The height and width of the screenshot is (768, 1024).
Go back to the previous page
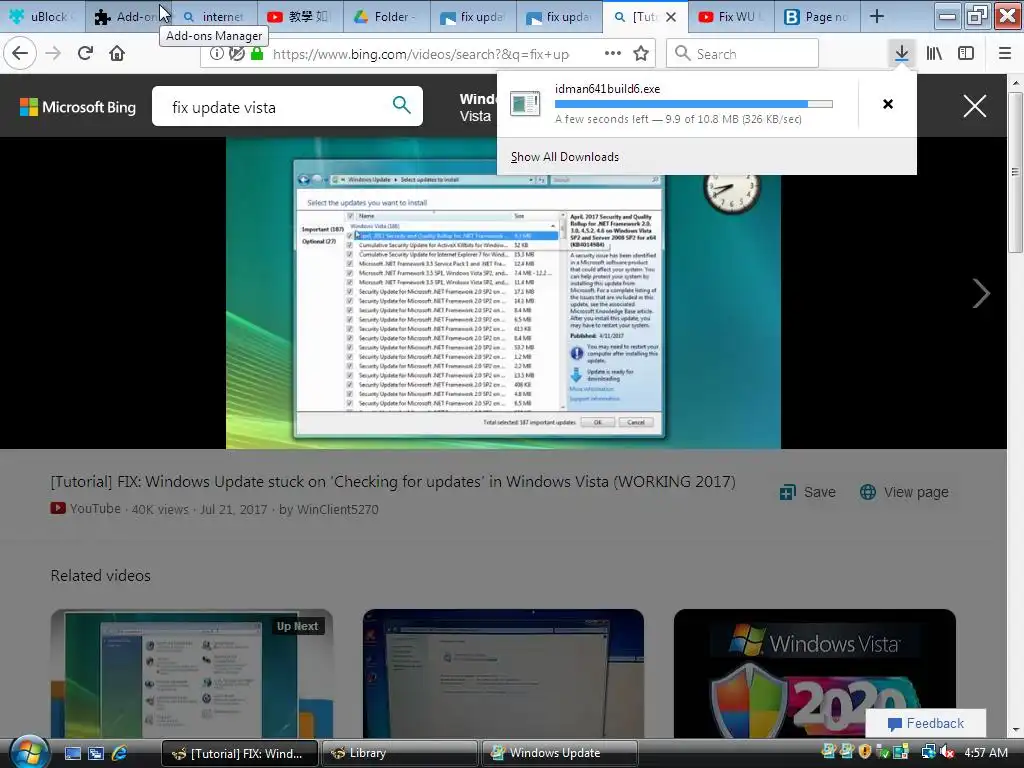[20, 54]
